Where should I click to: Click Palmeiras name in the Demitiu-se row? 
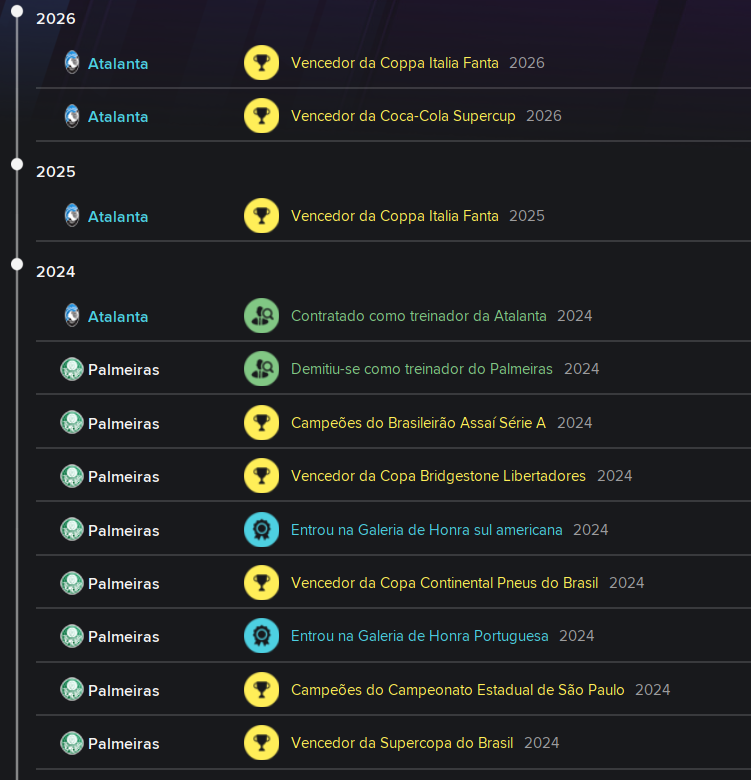124,370
